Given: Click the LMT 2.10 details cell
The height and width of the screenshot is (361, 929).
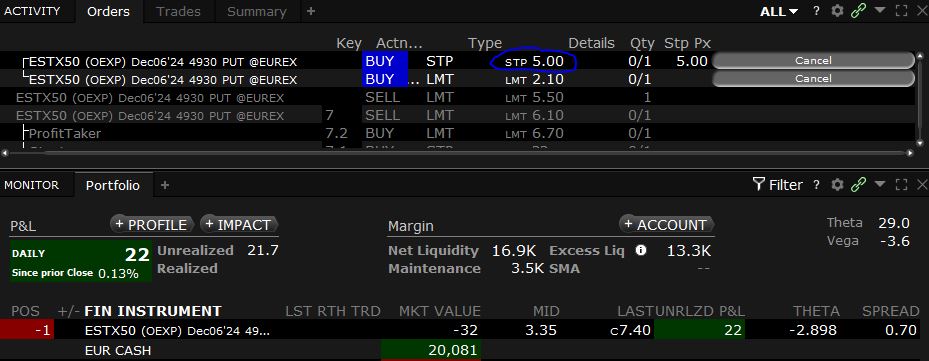Looking at the screenshot, I should coord(534,79).
